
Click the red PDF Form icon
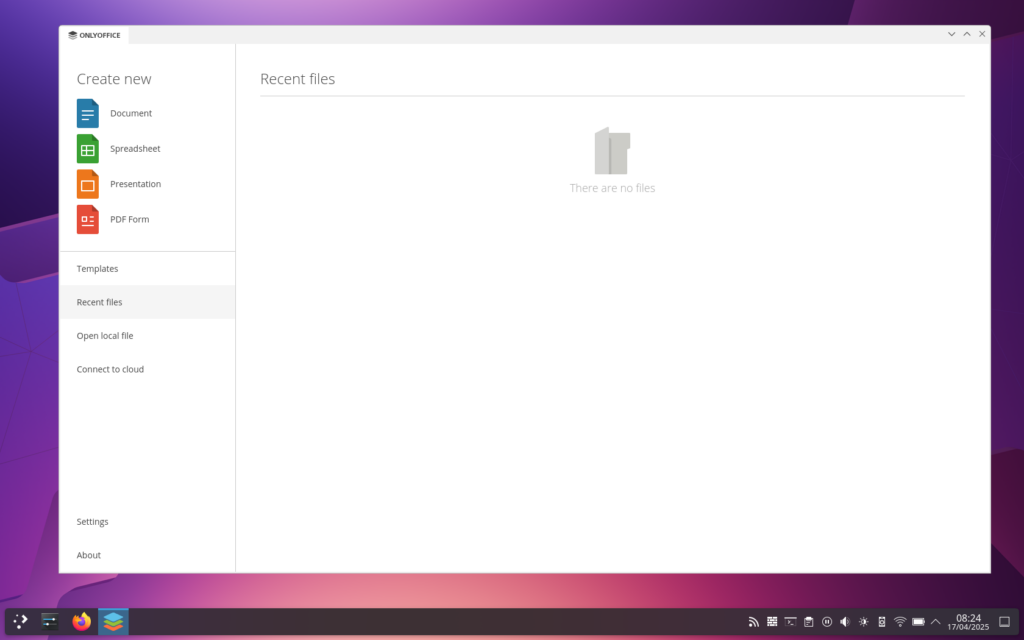tap(88, 219)
